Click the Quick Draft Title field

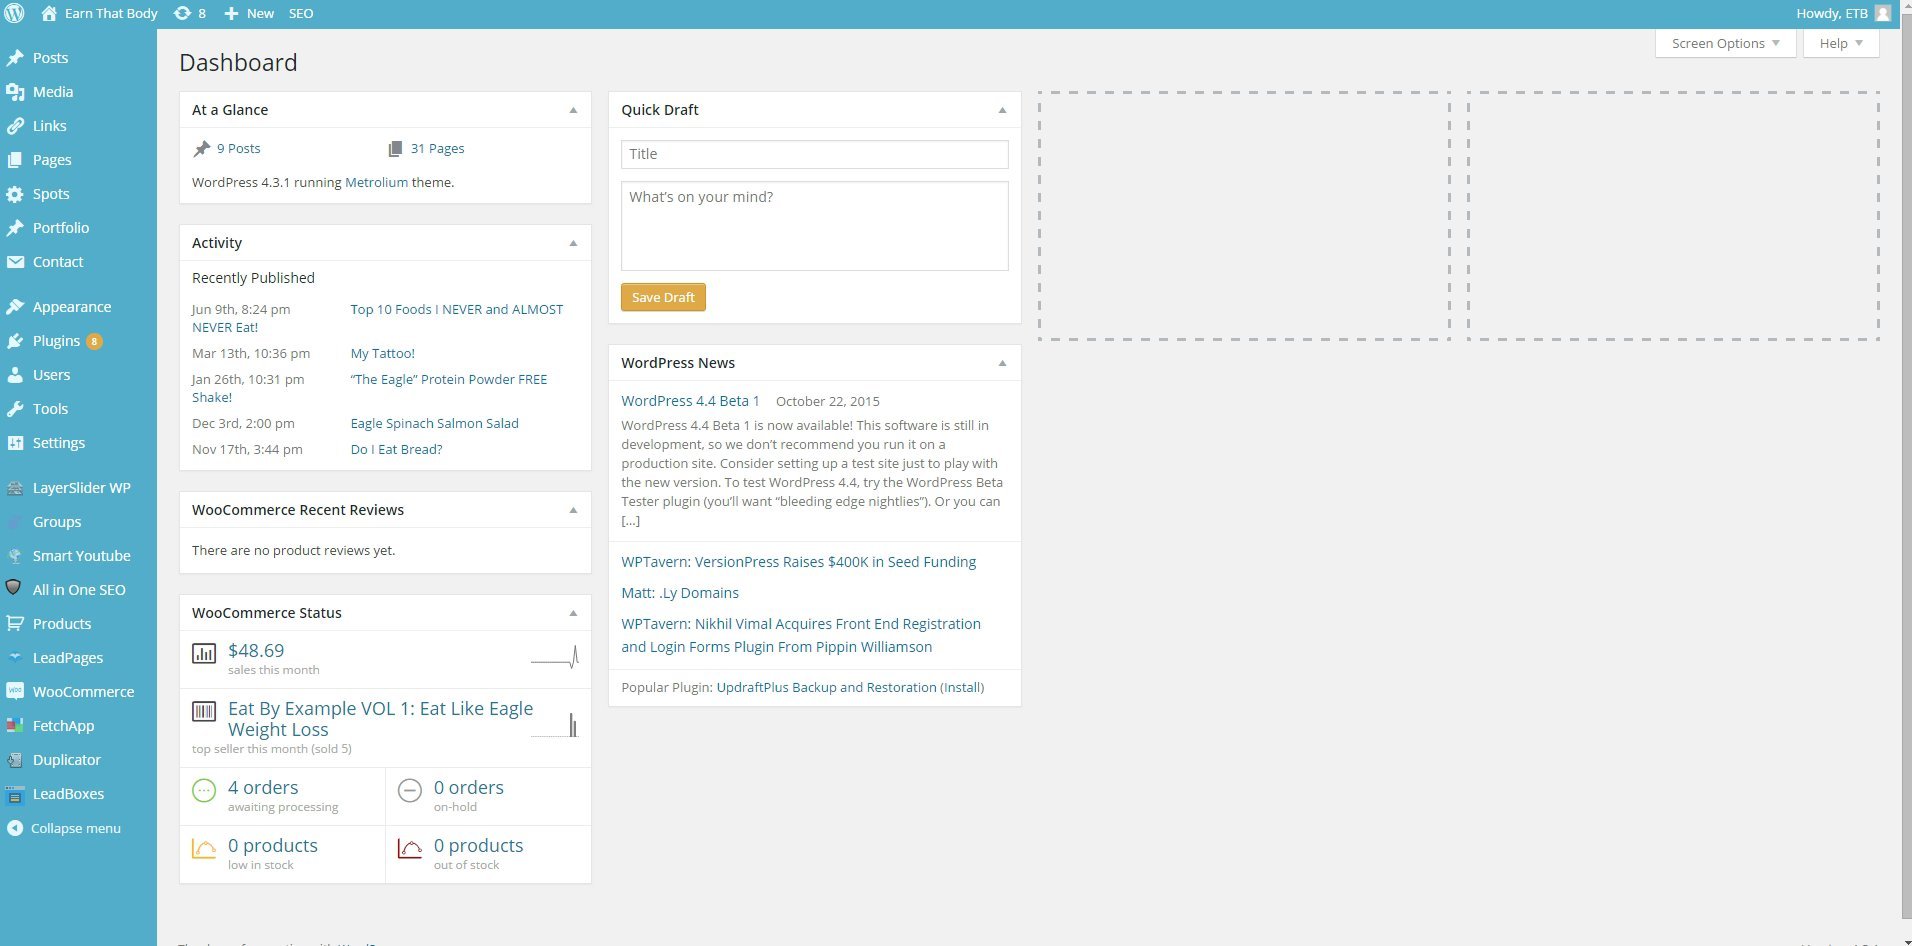point(814,154)
